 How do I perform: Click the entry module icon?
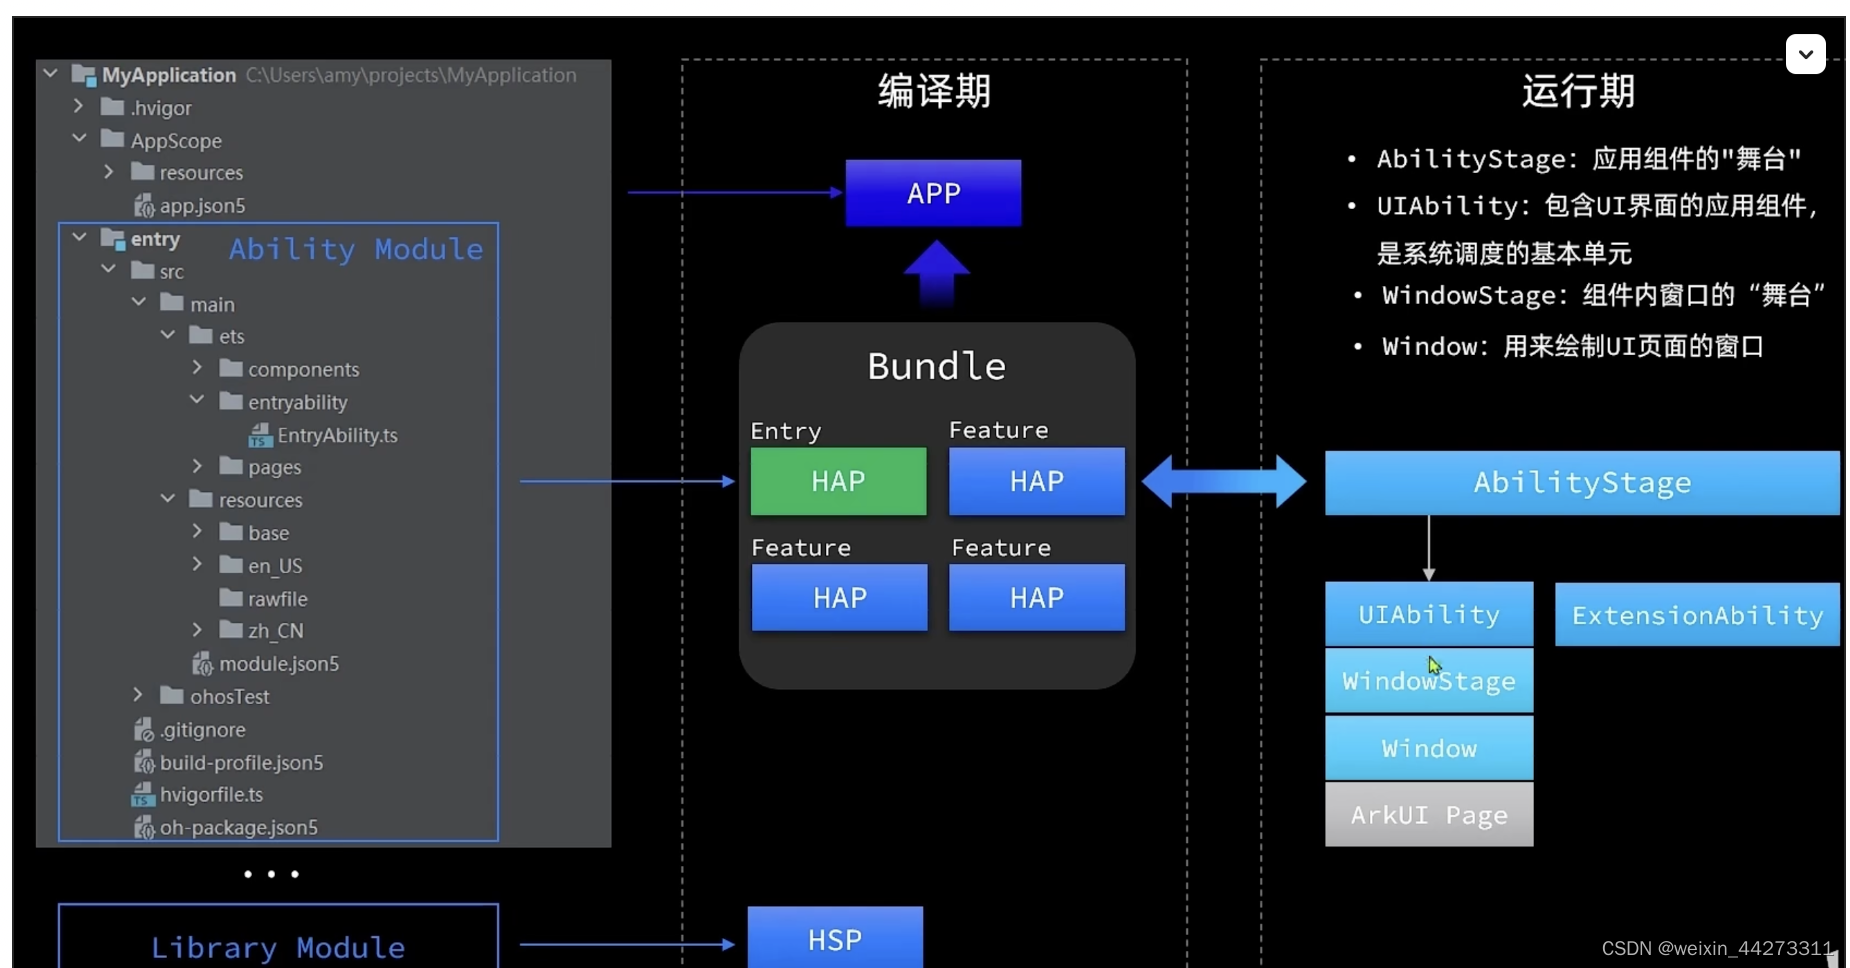[113, 239]
